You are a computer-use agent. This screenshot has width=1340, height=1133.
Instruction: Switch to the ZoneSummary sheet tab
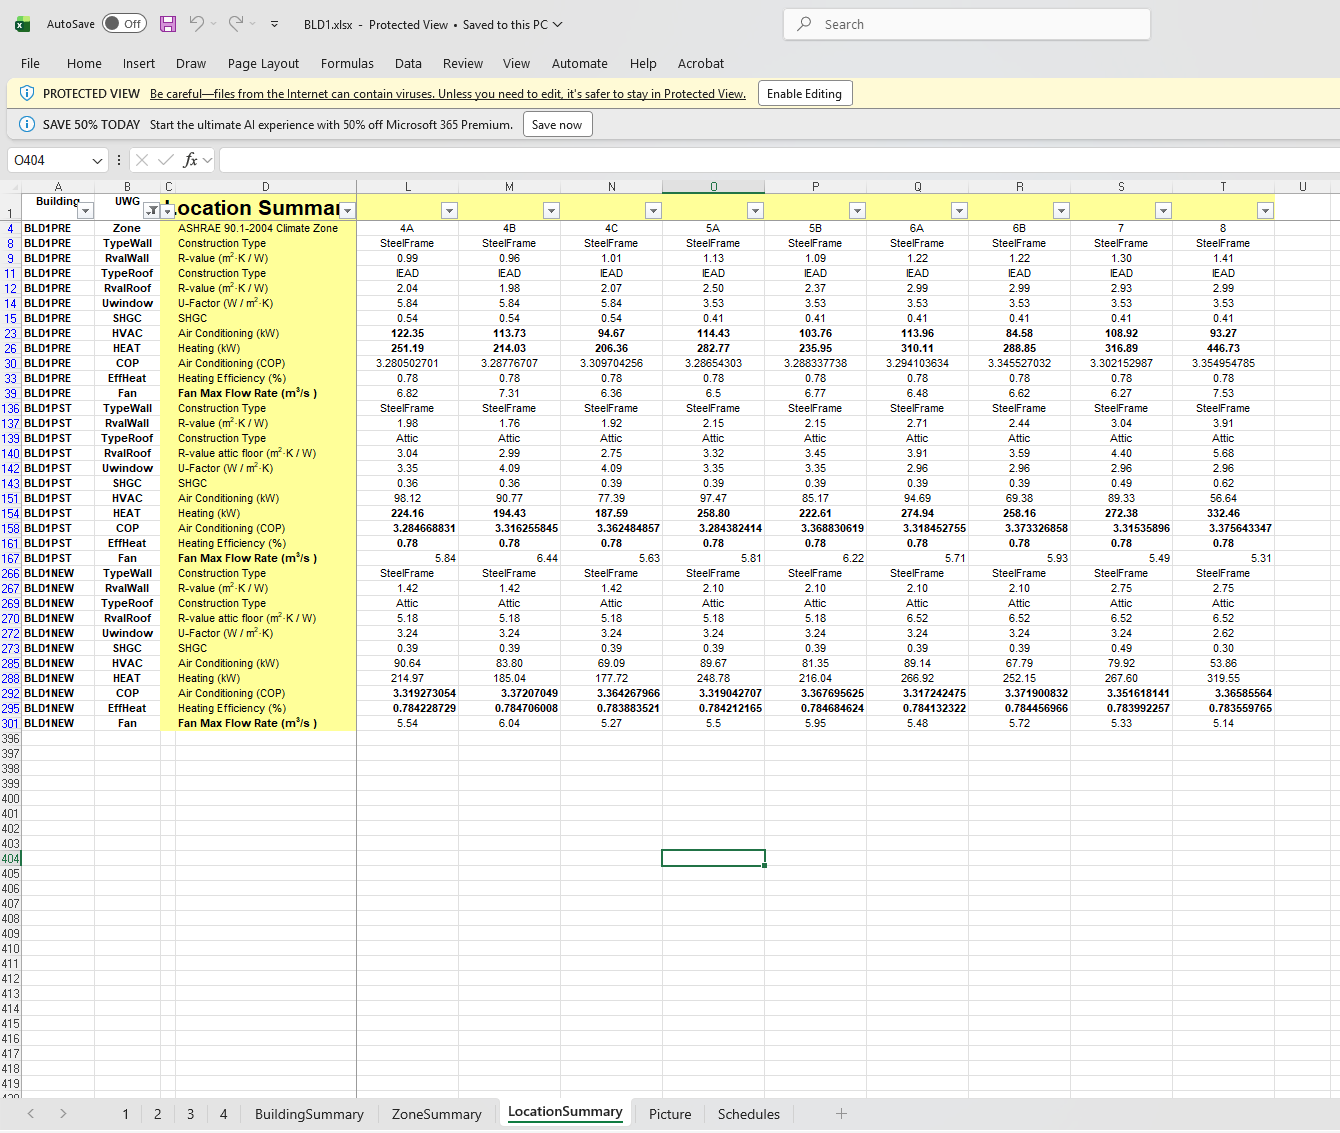436,1114
